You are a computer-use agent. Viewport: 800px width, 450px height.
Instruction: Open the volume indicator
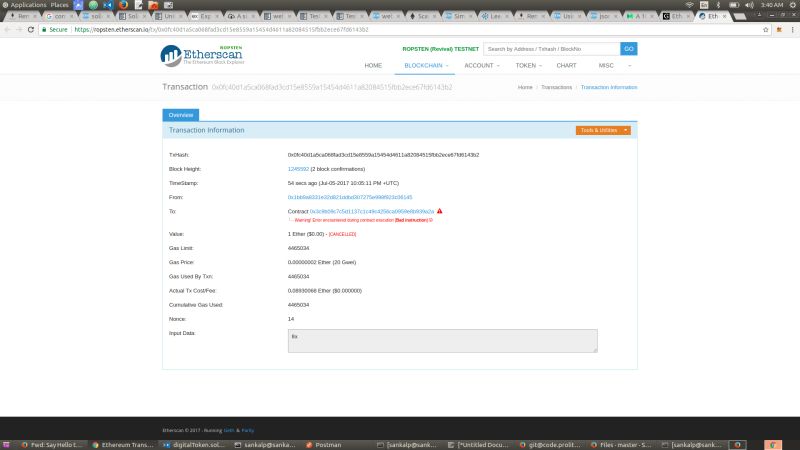coord(749,5)
